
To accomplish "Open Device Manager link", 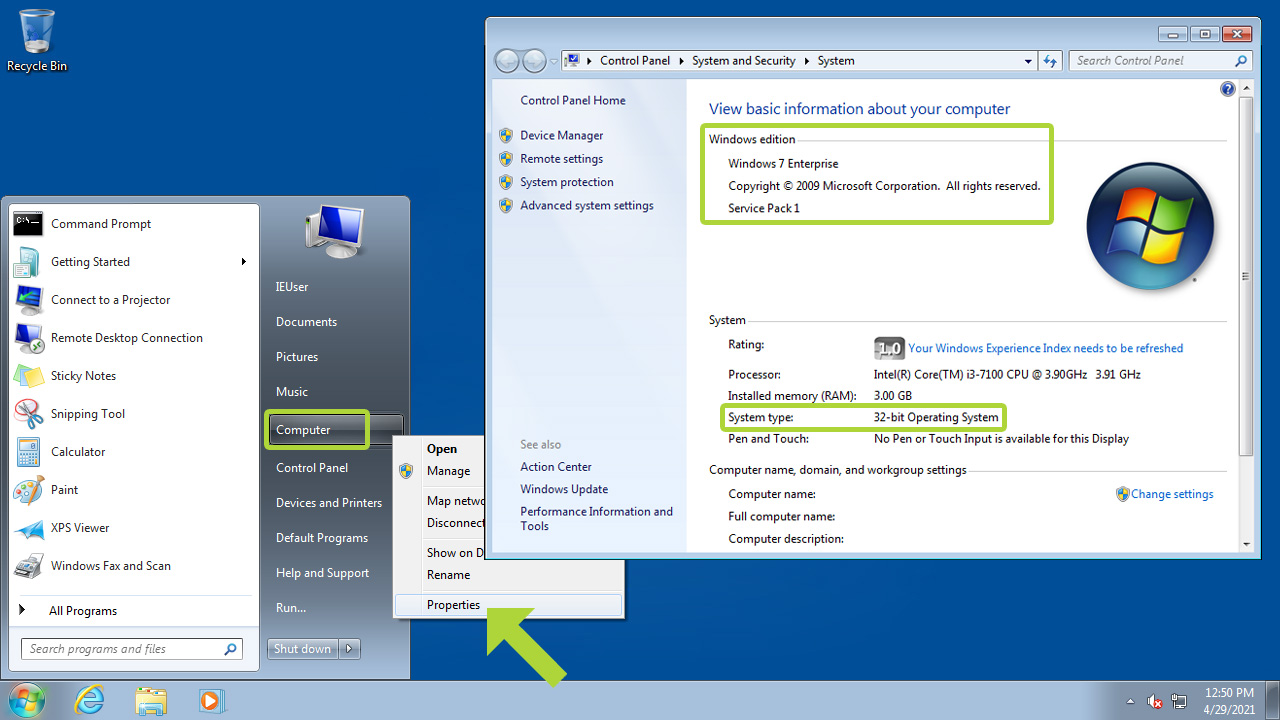I will point(561,136).
